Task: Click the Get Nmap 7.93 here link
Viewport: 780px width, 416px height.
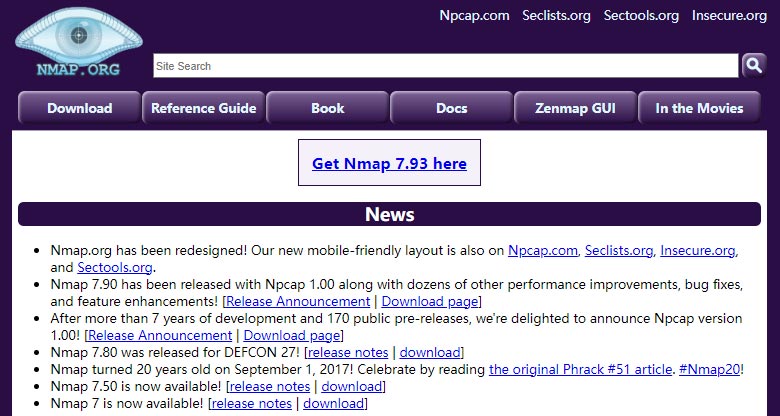Action: (390, 163)
